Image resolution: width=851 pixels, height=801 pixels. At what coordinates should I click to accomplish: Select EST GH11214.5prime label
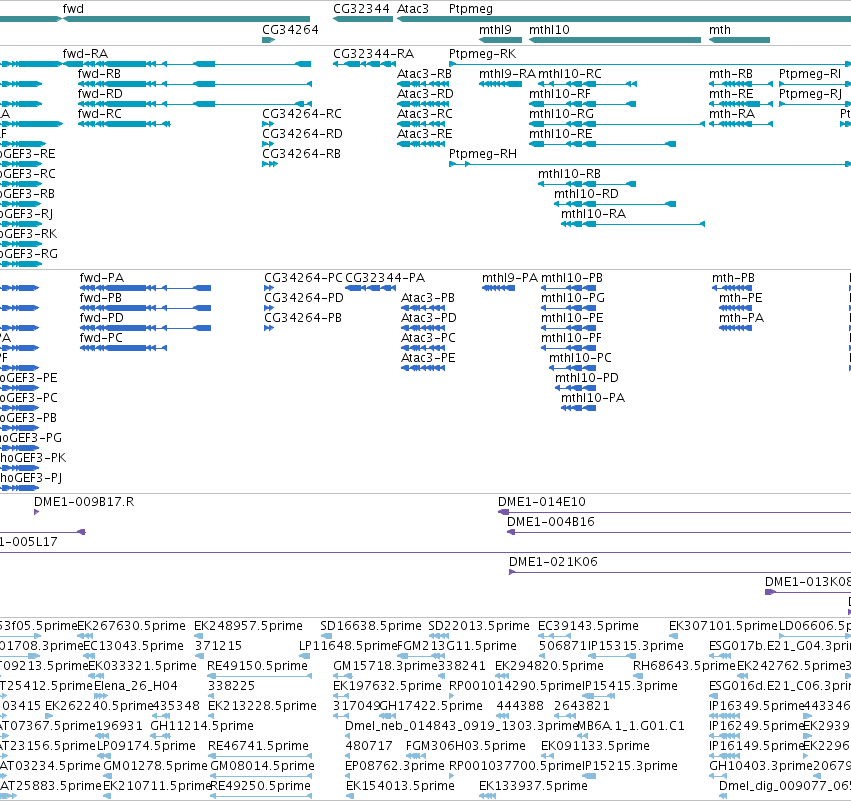202,727
